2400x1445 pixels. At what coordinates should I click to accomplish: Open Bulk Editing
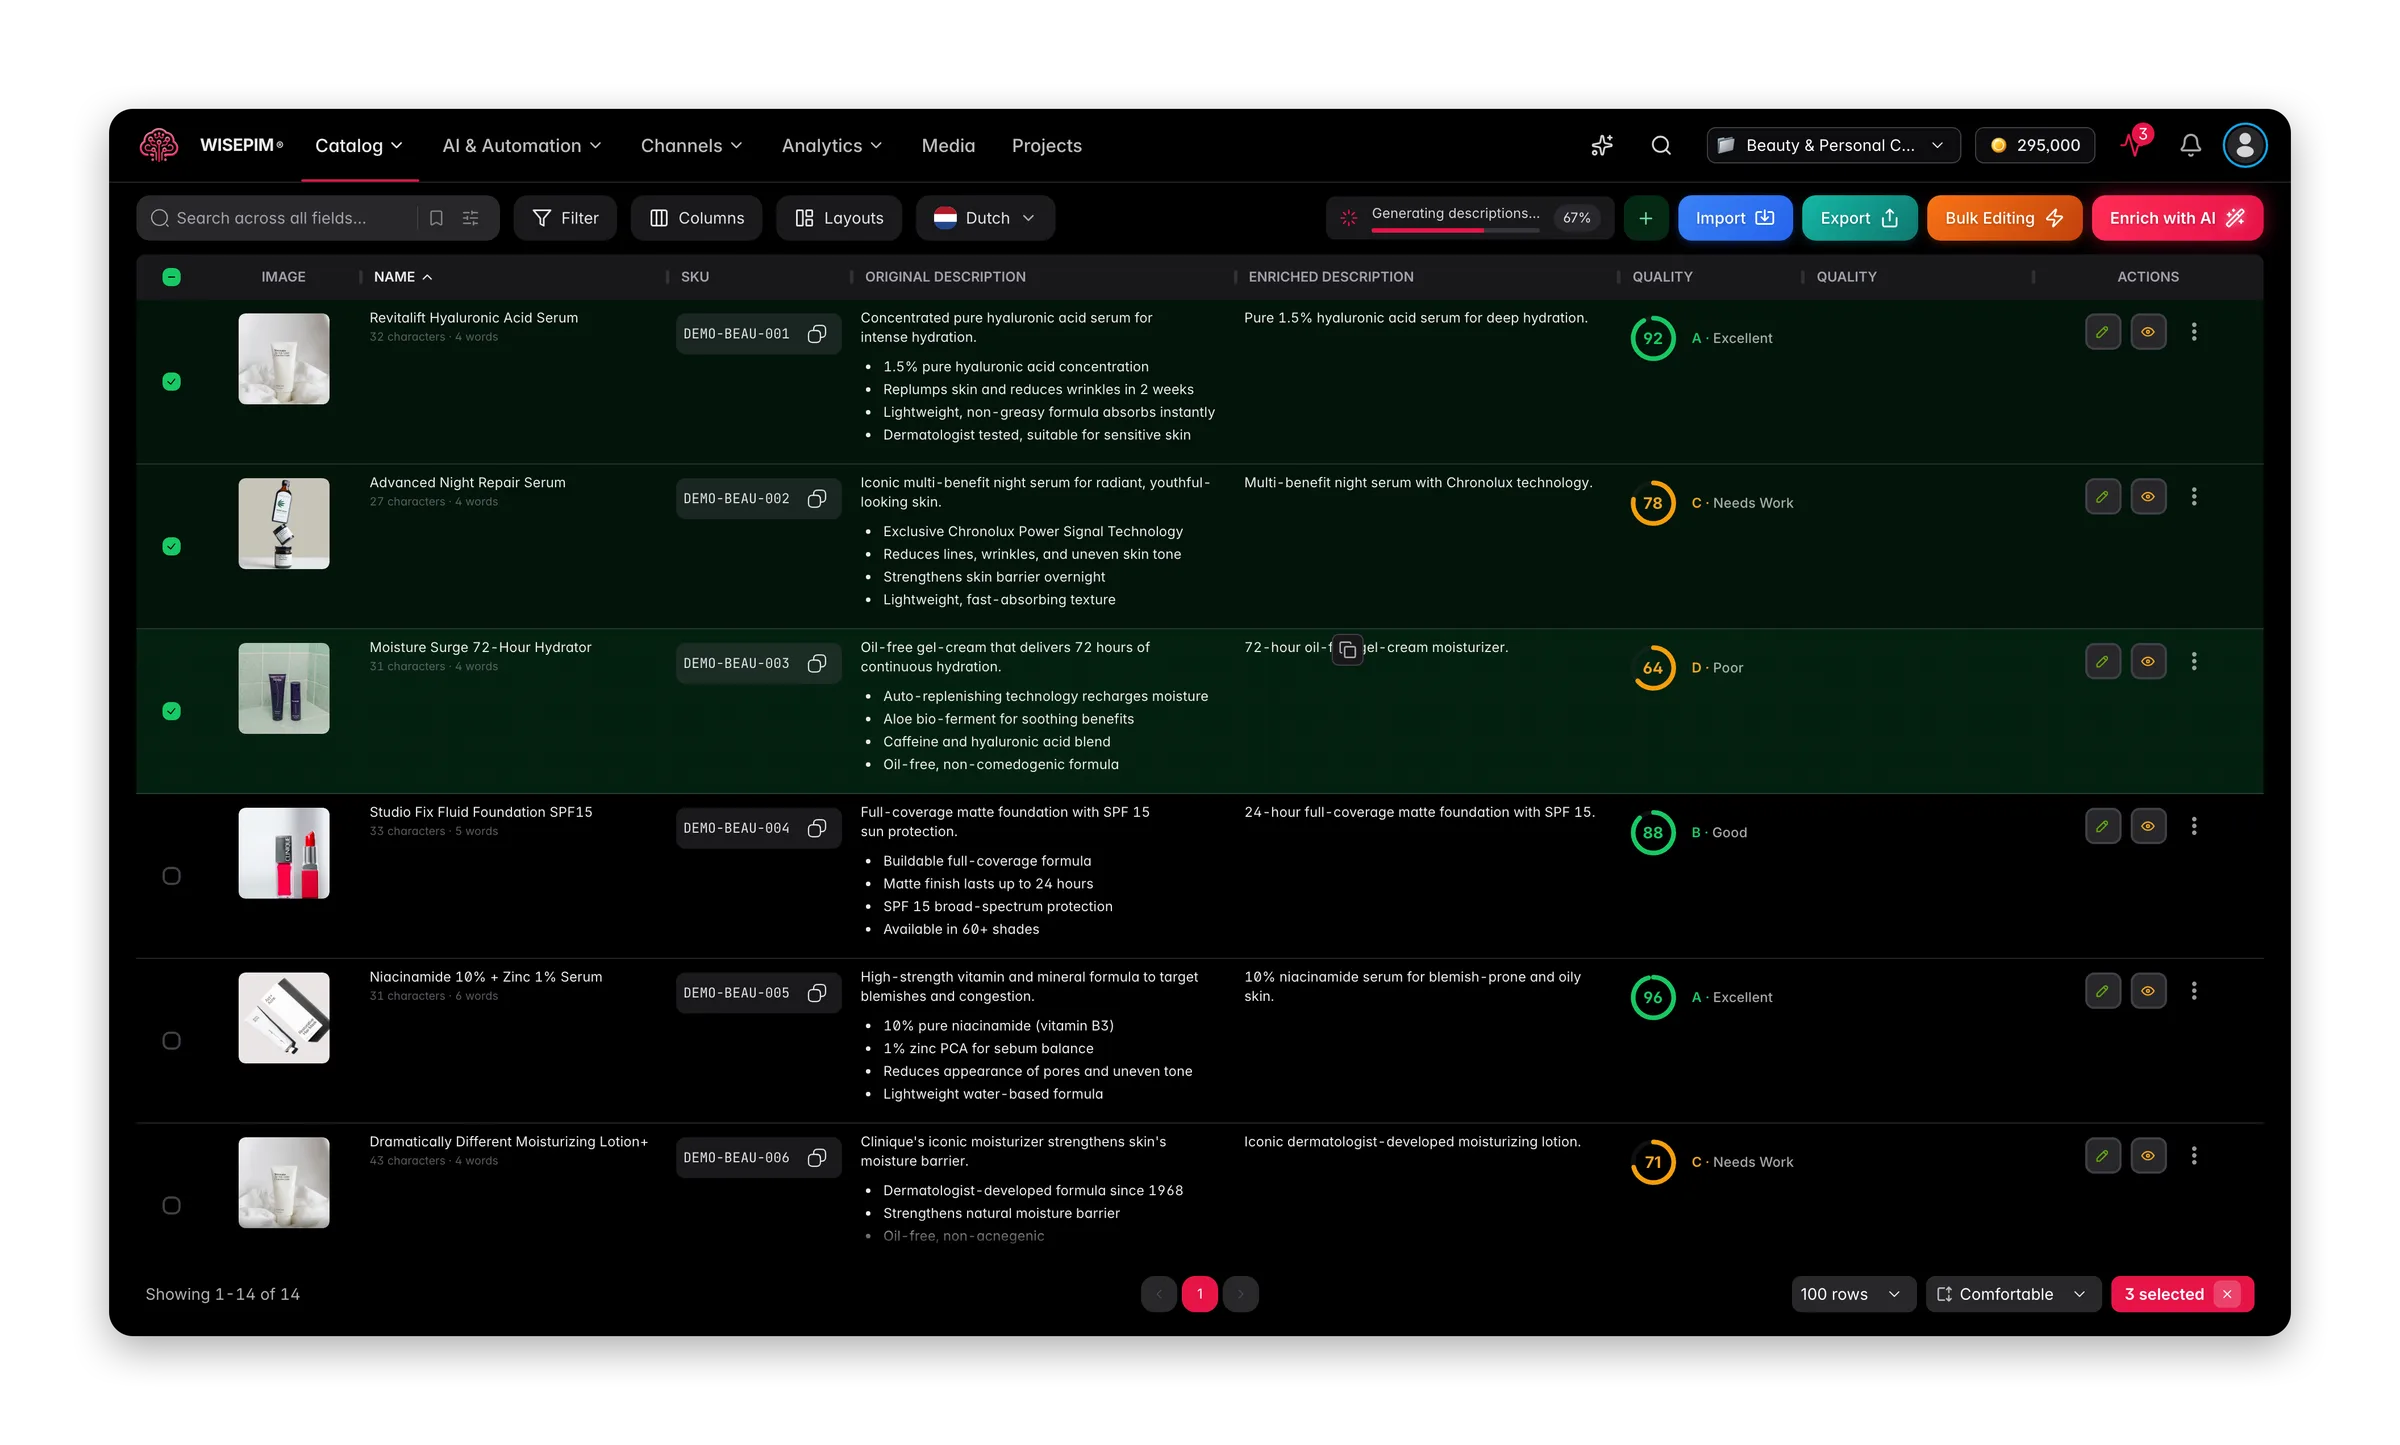click(2004, 218)
